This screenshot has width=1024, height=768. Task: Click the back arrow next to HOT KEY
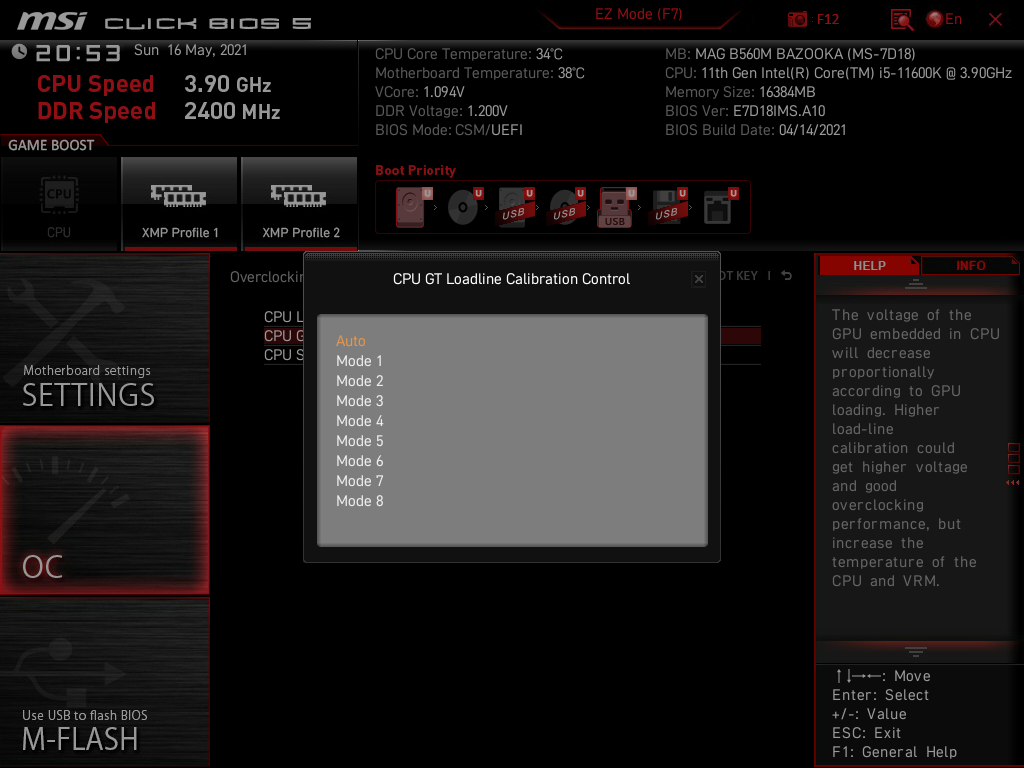coord(786,276)
